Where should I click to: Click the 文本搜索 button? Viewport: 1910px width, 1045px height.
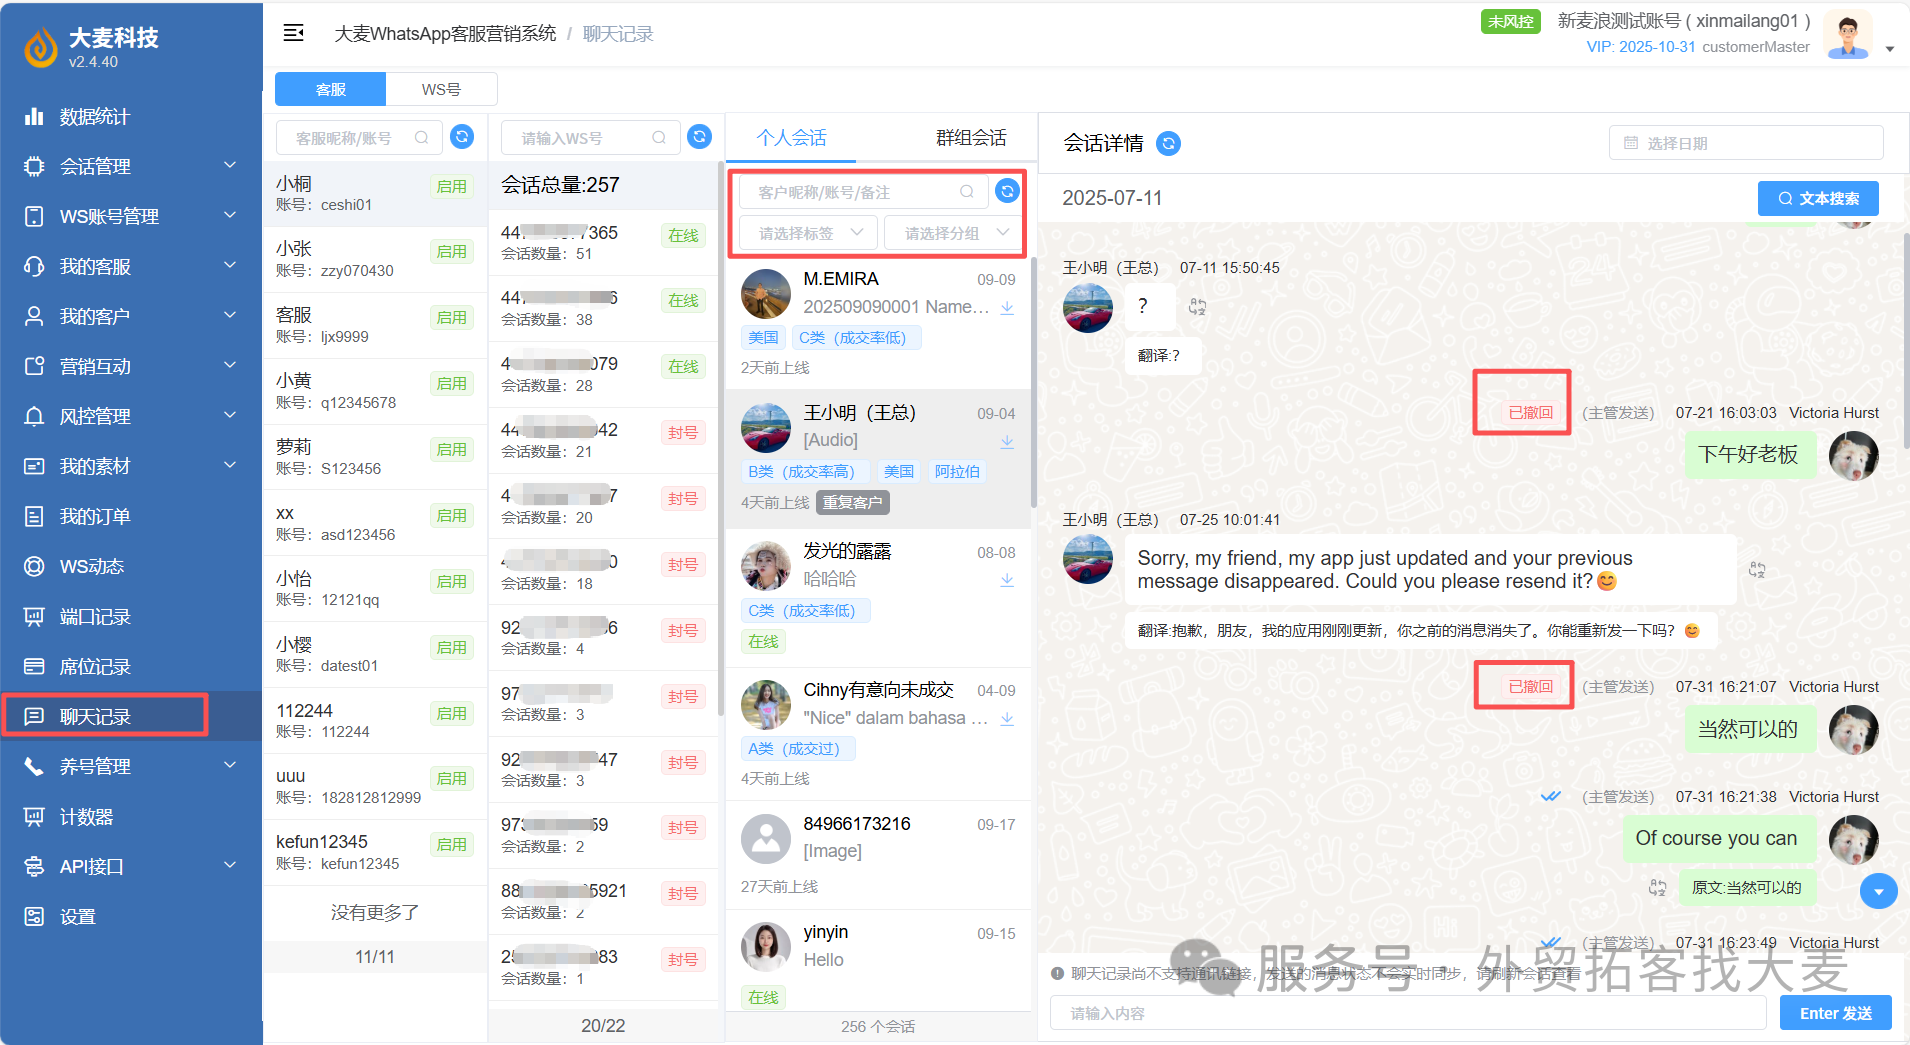click(1818, 198)
